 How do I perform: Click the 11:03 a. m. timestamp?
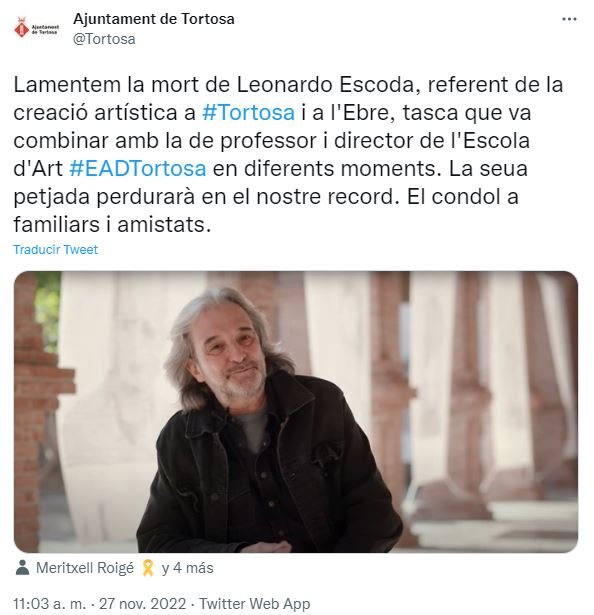49,604
